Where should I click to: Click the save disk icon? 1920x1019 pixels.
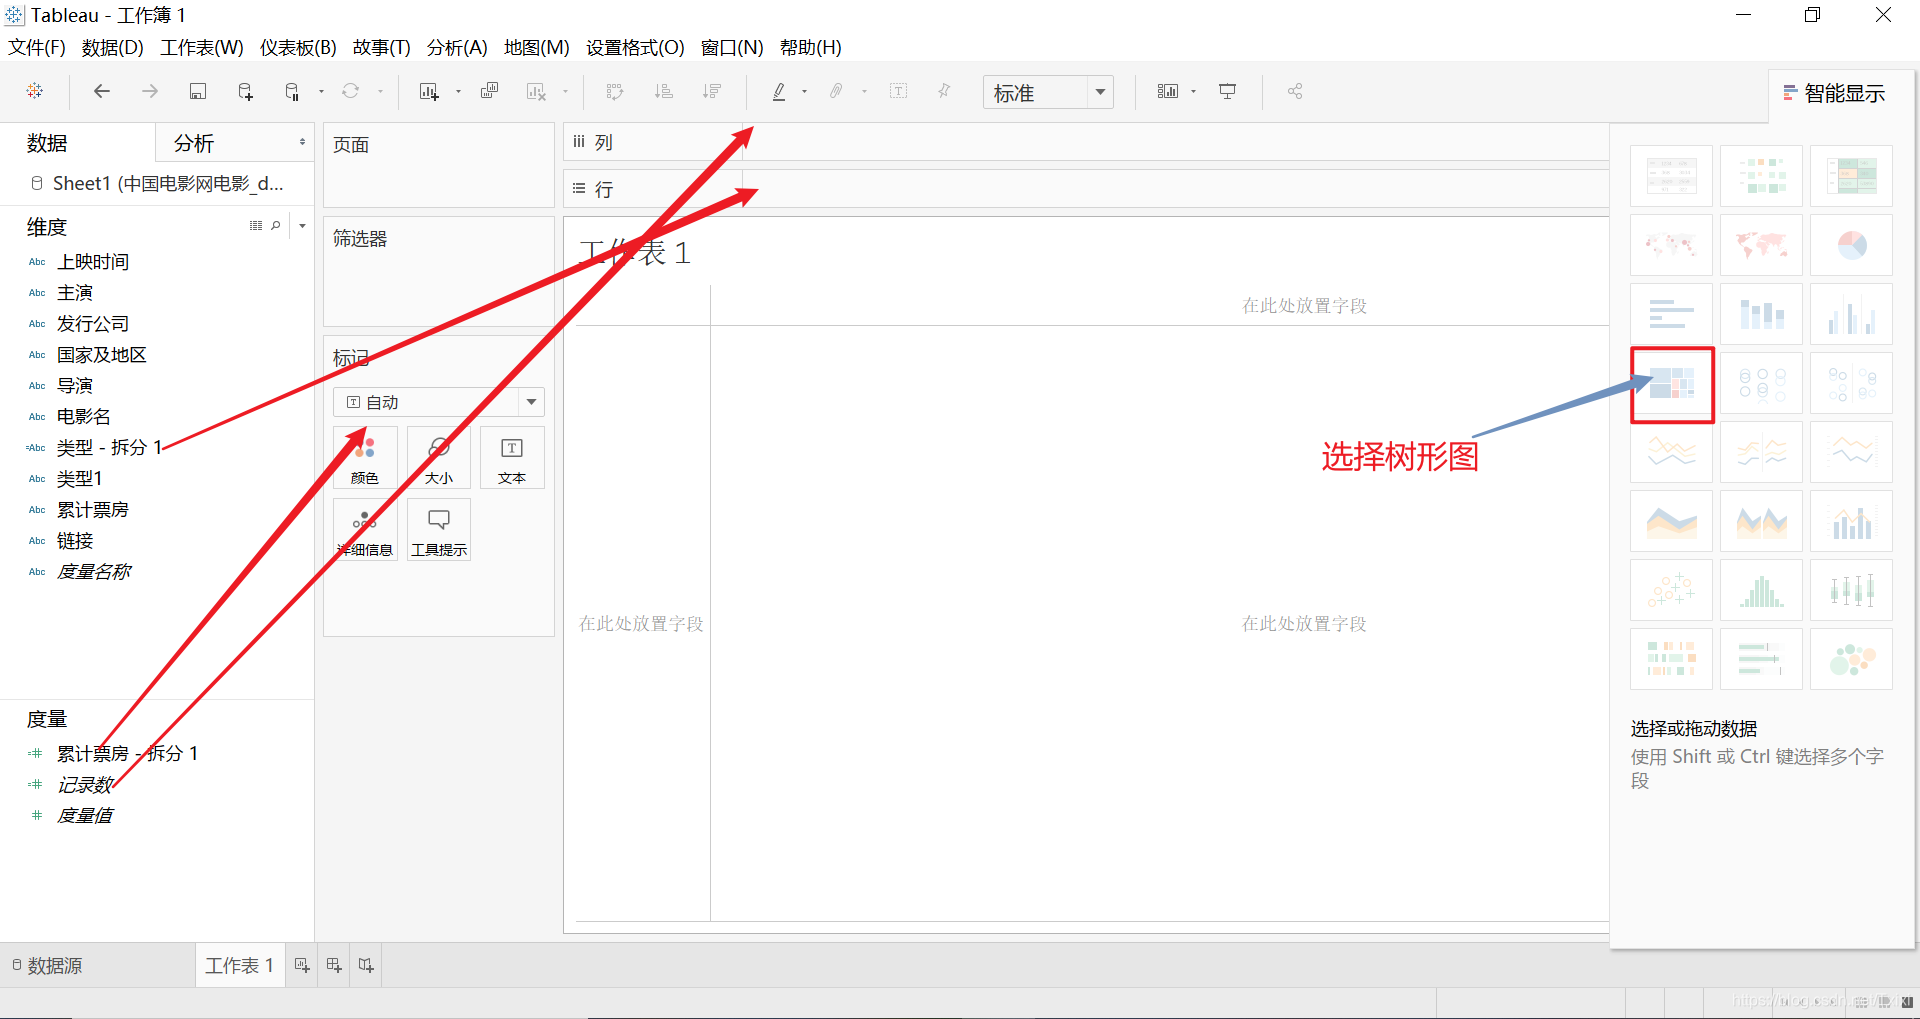(x=198, y=91)
